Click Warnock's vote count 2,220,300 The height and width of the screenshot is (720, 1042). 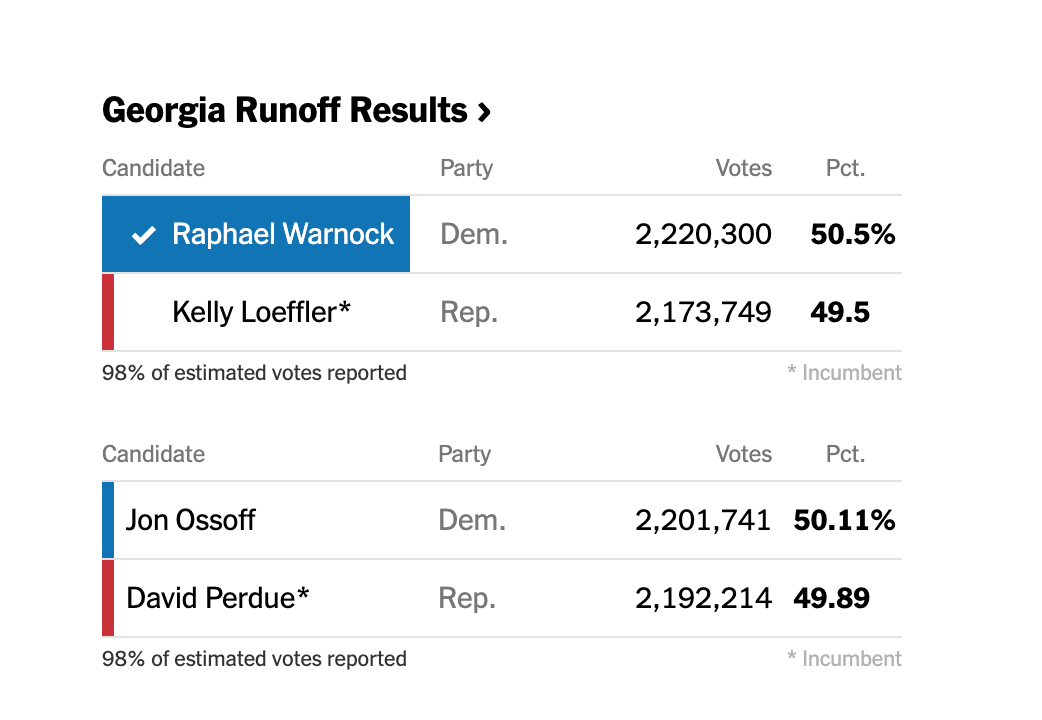[x=703, y=234]
